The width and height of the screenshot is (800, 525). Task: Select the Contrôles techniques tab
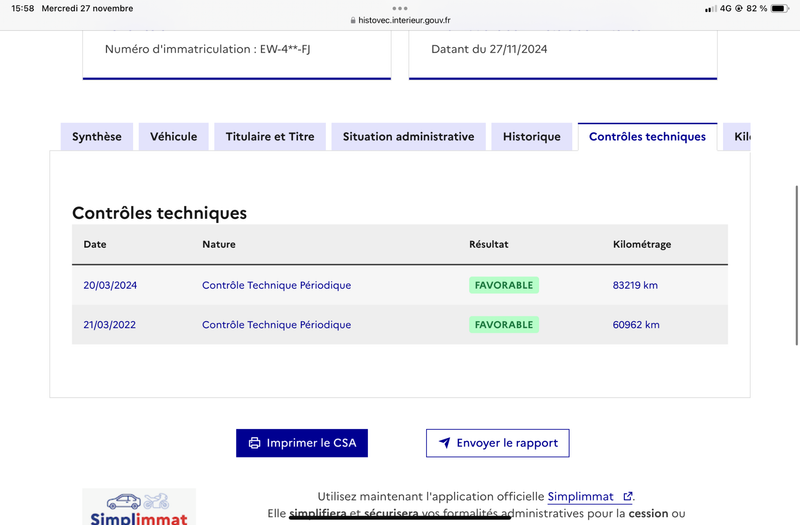(647, 137)
